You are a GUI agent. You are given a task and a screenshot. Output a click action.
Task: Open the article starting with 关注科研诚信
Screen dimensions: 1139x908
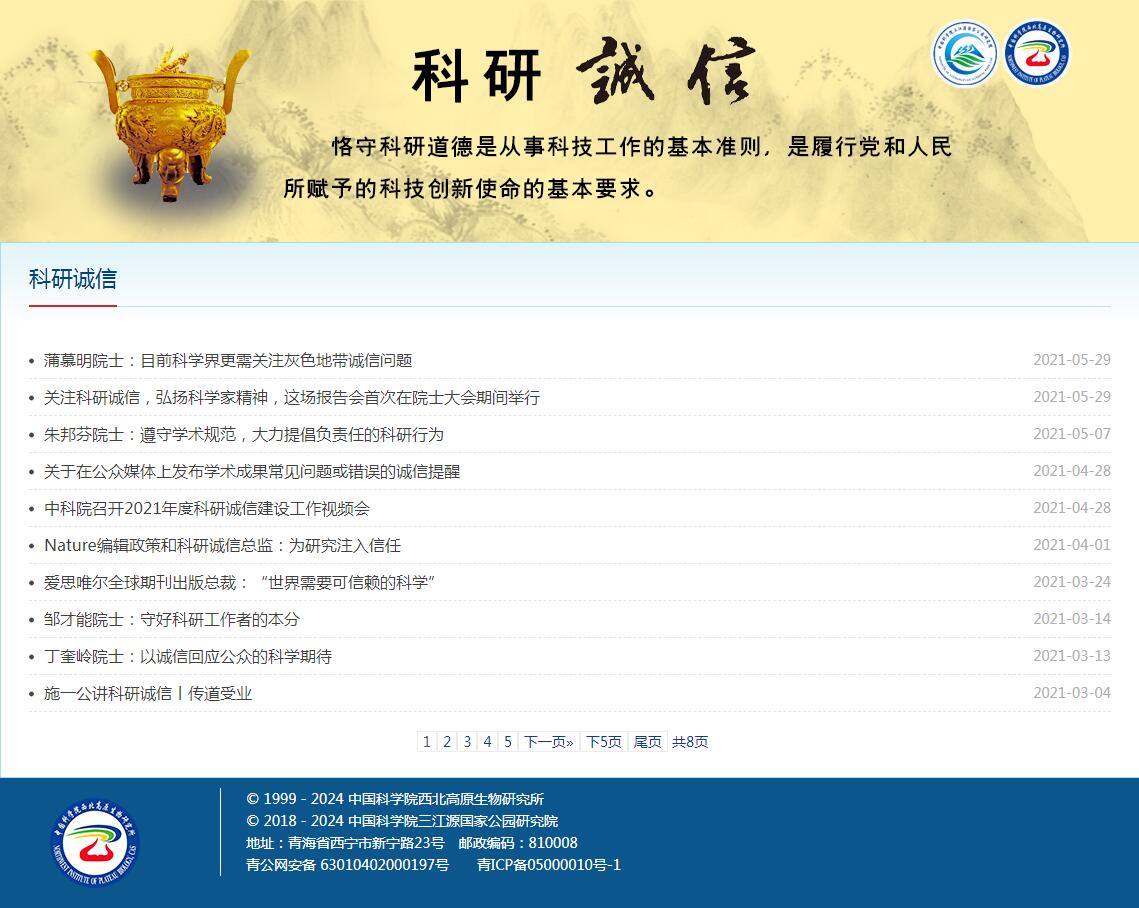[x=291, y=397]
